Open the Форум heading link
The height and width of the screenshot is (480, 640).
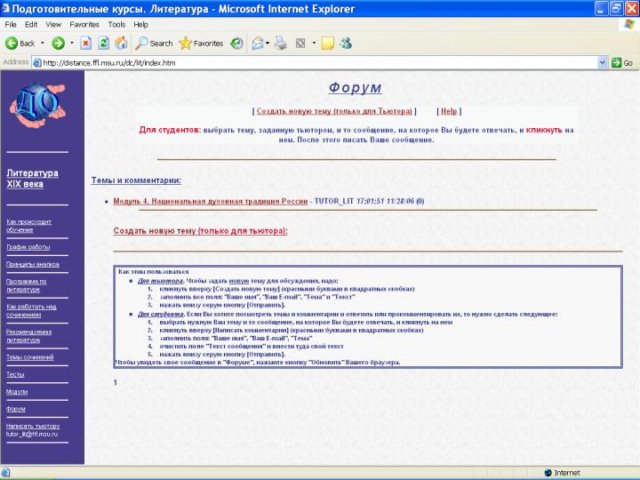[x=355, y=87]
